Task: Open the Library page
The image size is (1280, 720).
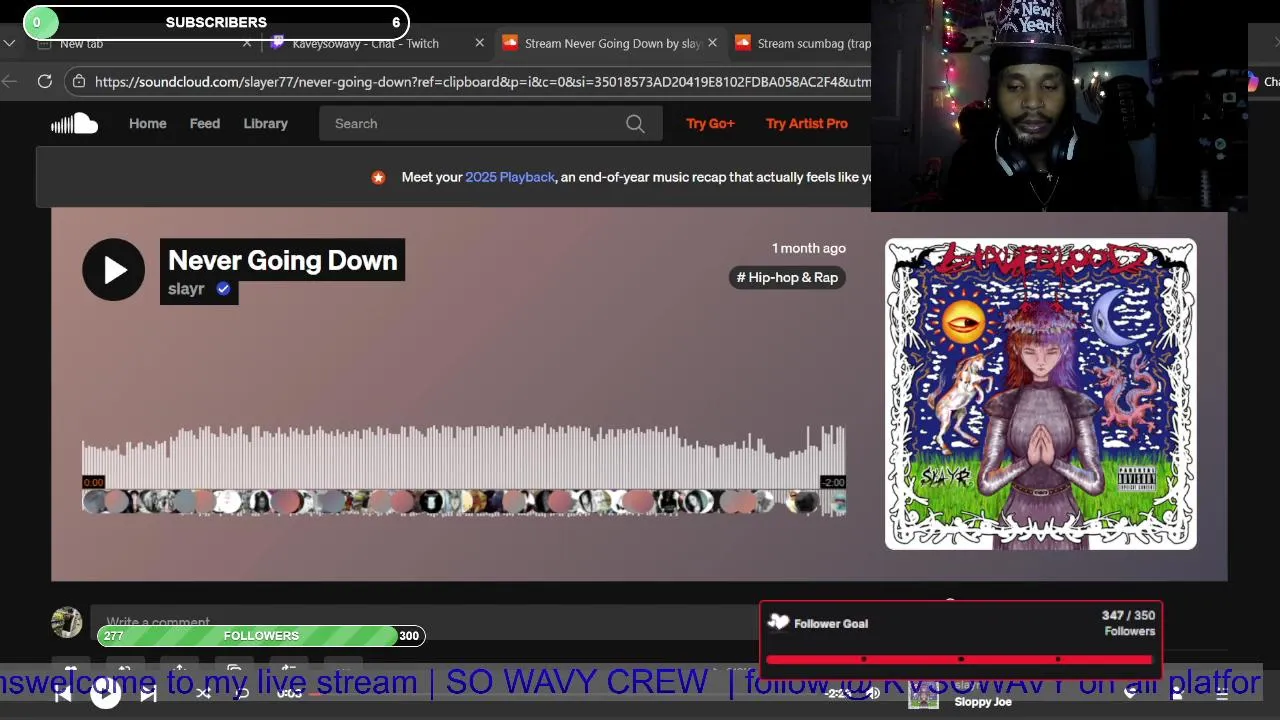Action: [265, 124]
